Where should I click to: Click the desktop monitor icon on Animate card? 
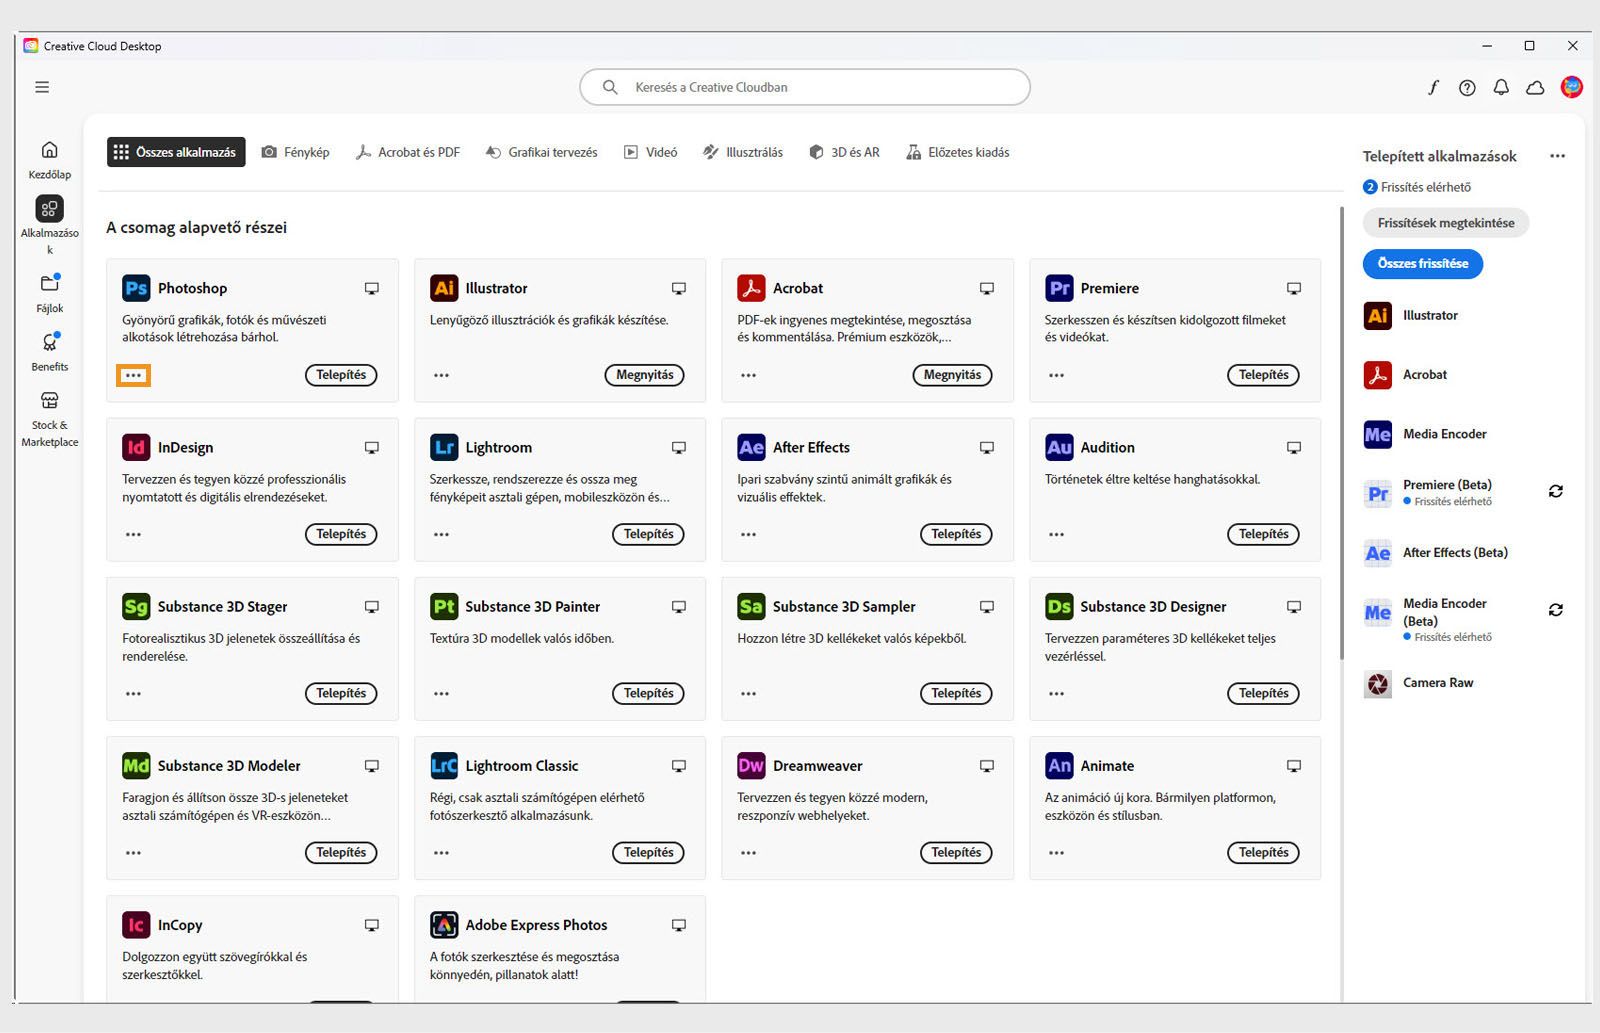tap(1294, 766)
